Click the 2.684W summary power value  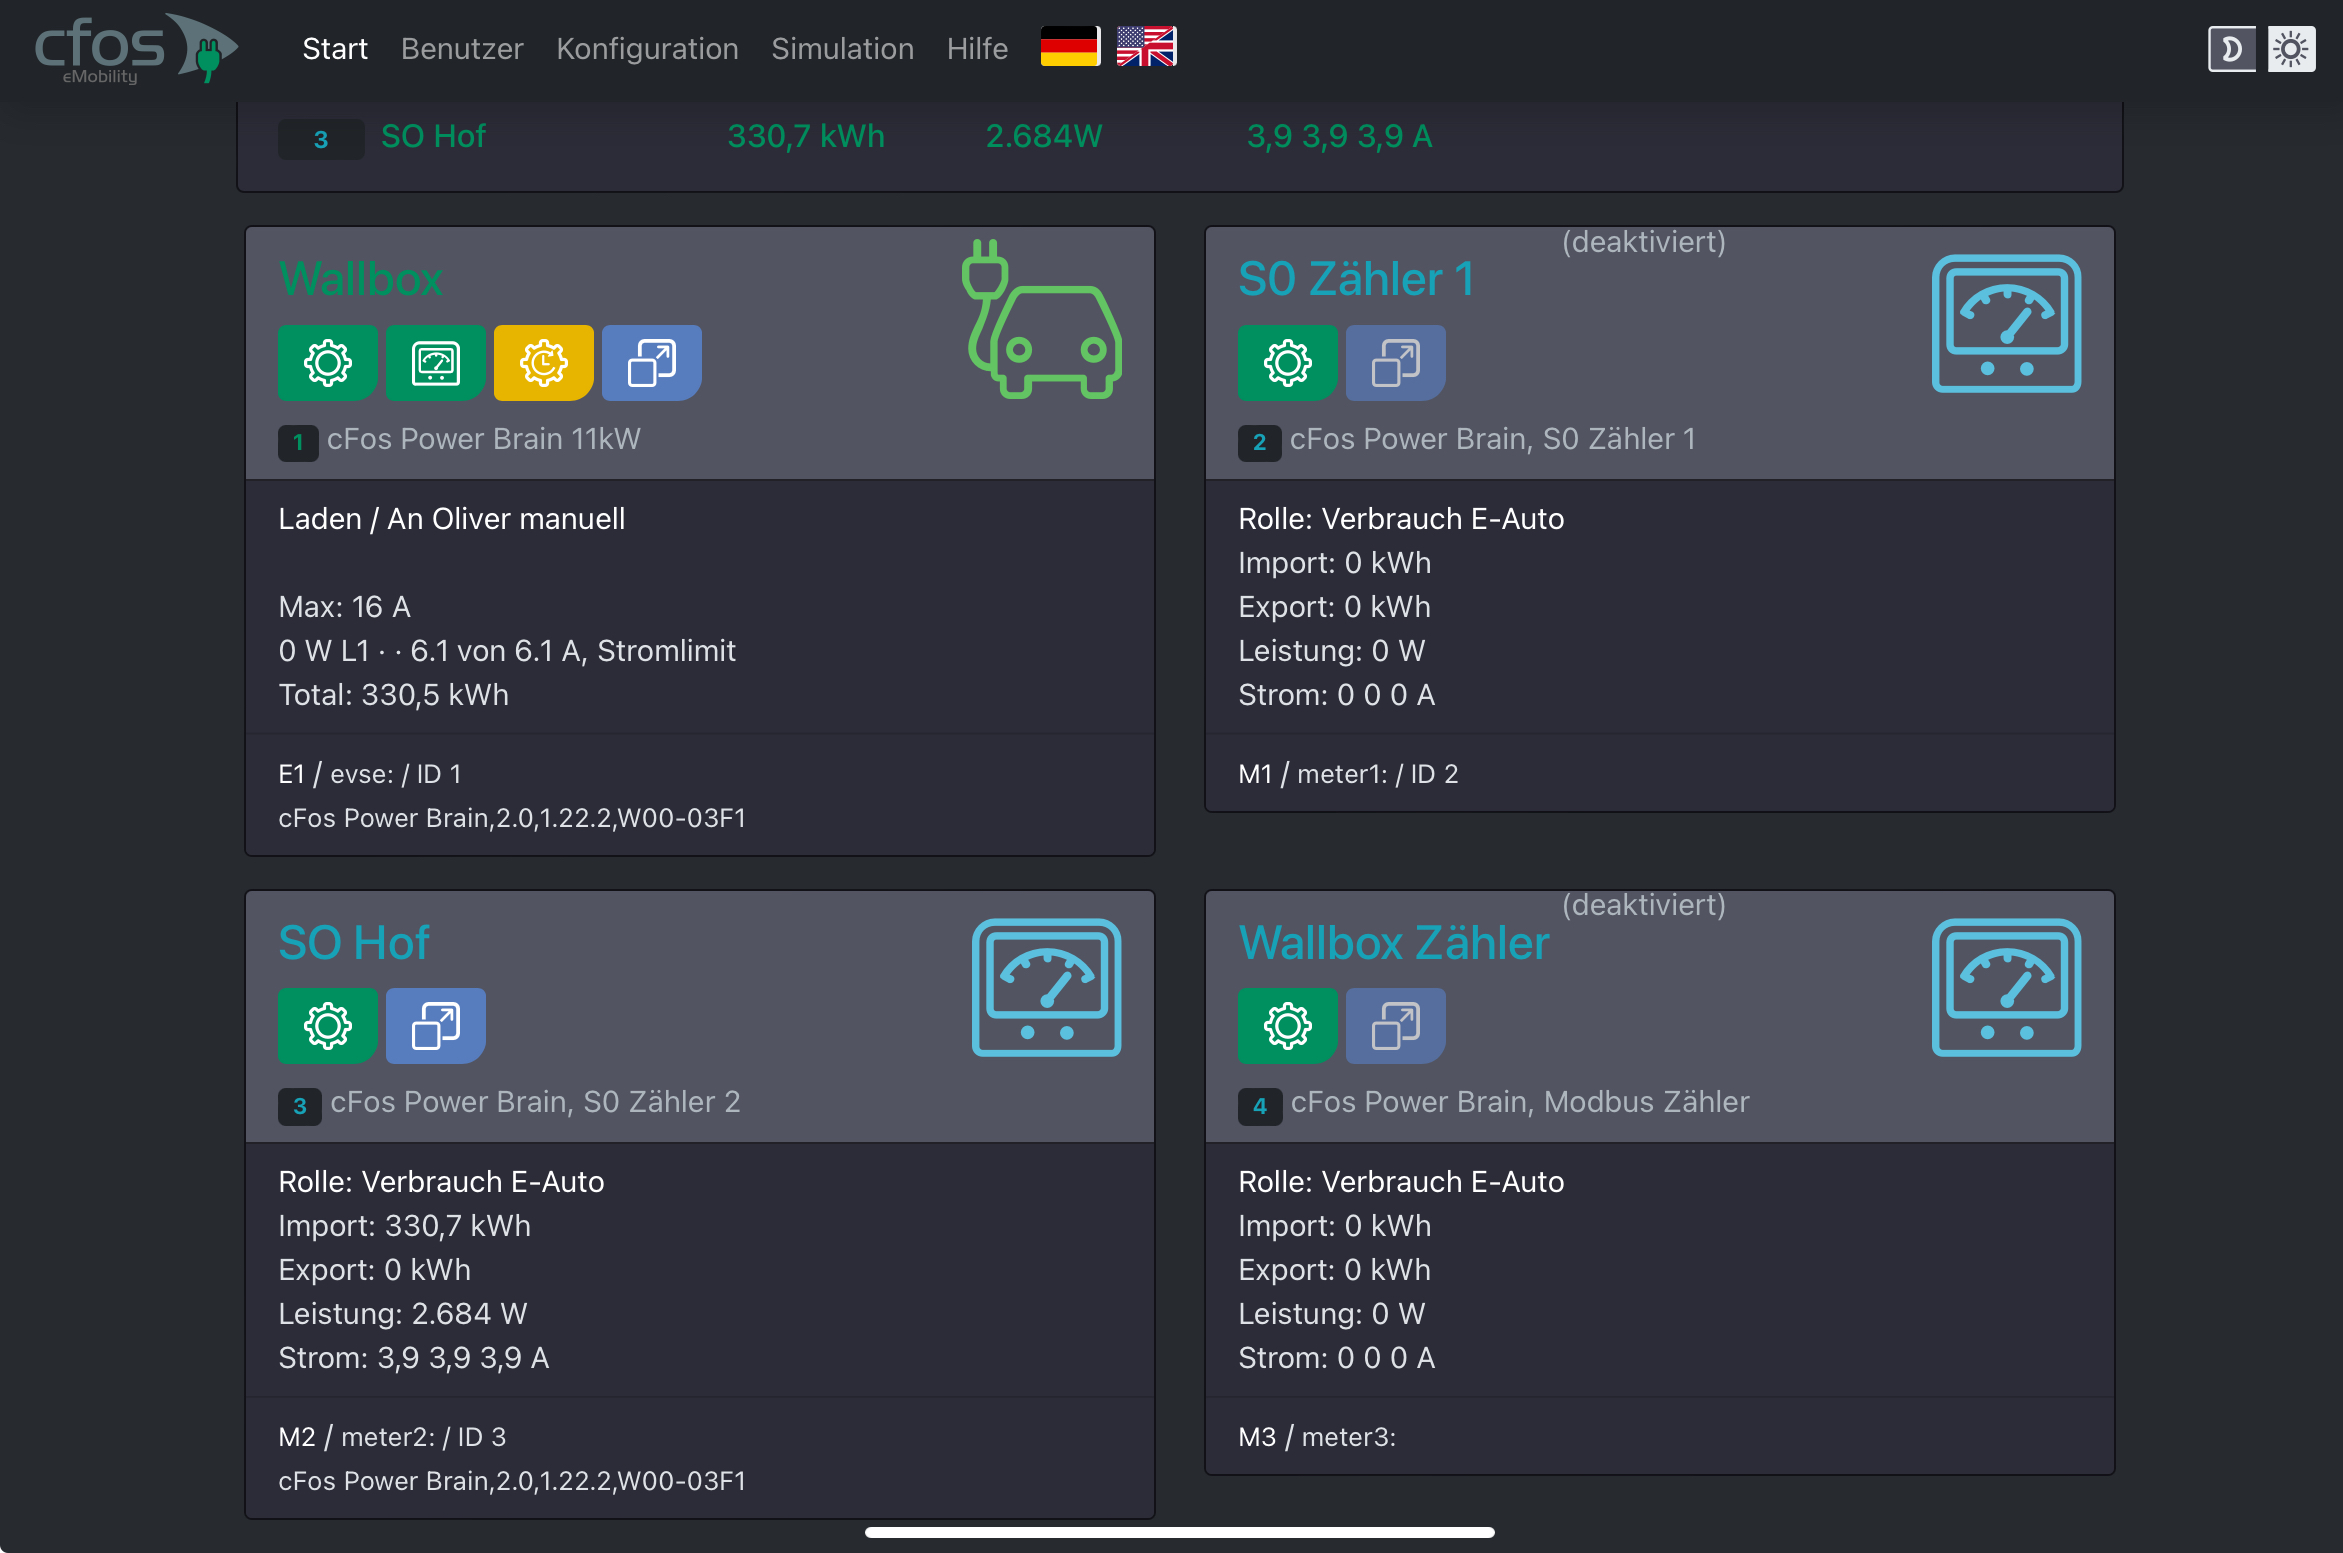point(1044,136)
